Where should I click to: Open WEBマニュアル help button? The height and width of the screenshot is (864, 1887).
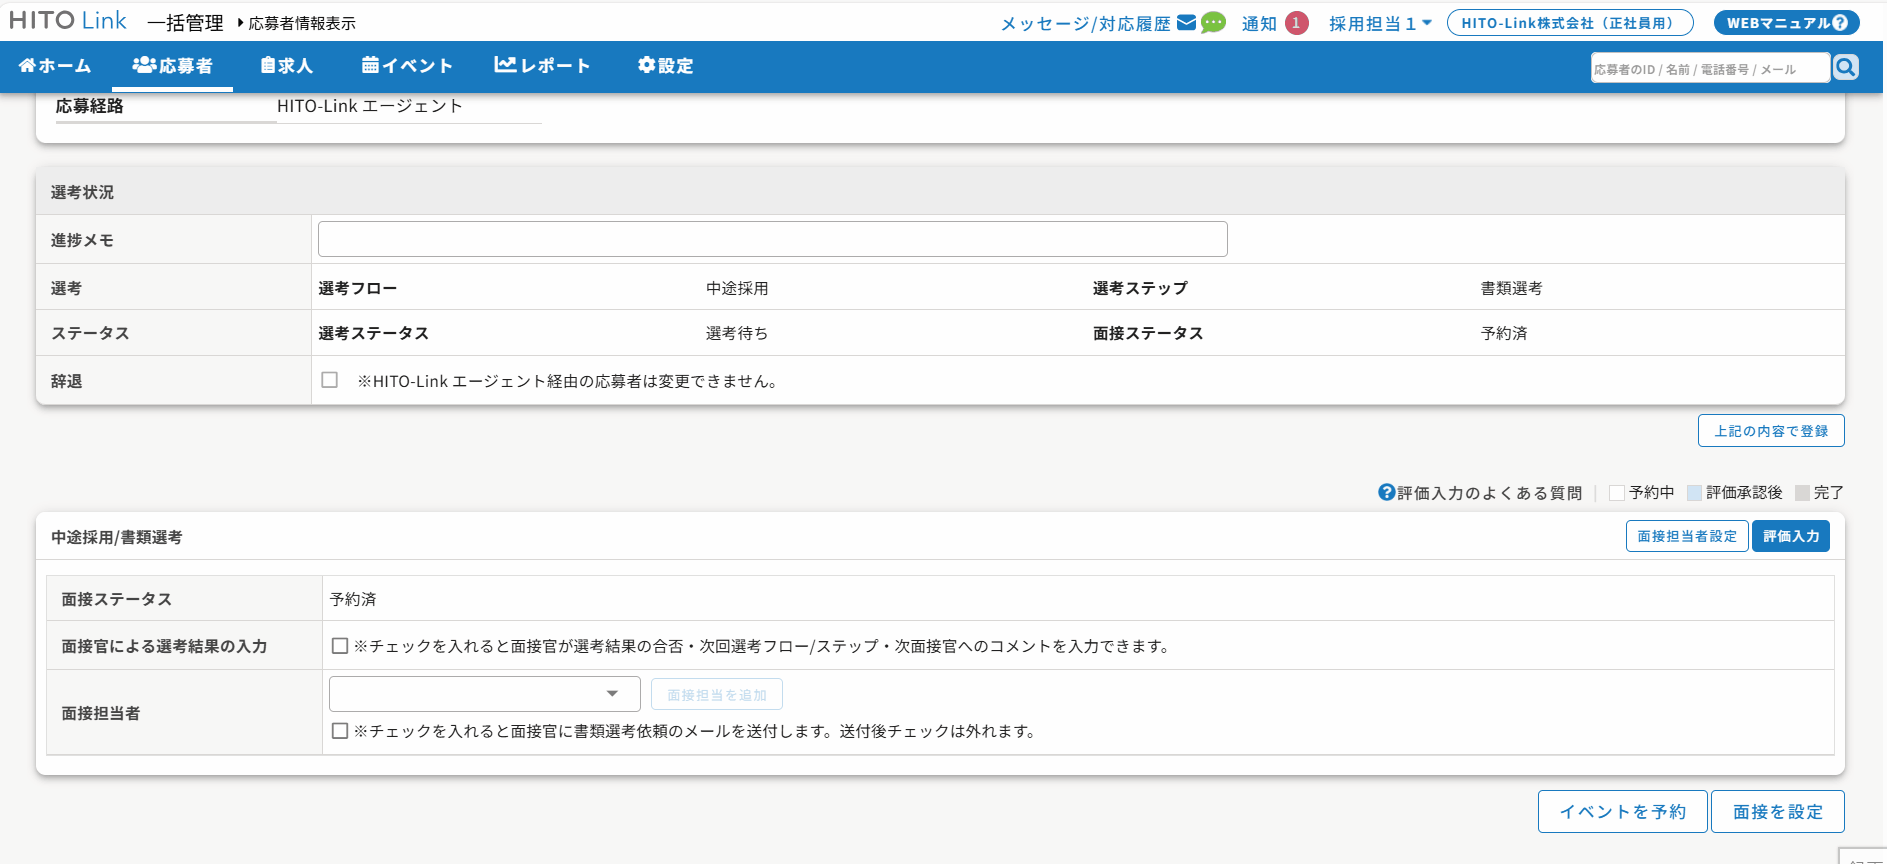point(1786,23)
